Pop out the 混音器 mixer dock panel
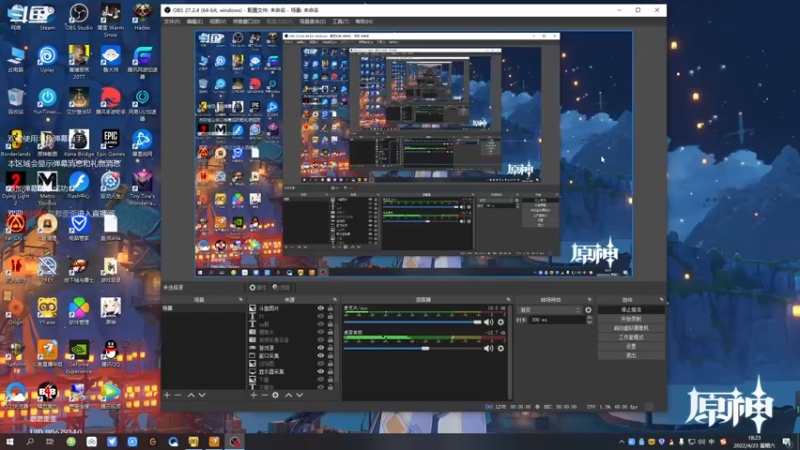The image size is (800, 450). [x=508, y=299]
